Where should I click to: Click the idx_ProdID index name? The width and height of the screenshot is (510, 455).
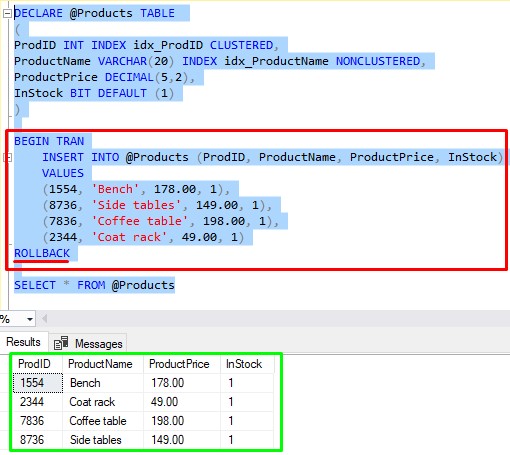point(168,45)
